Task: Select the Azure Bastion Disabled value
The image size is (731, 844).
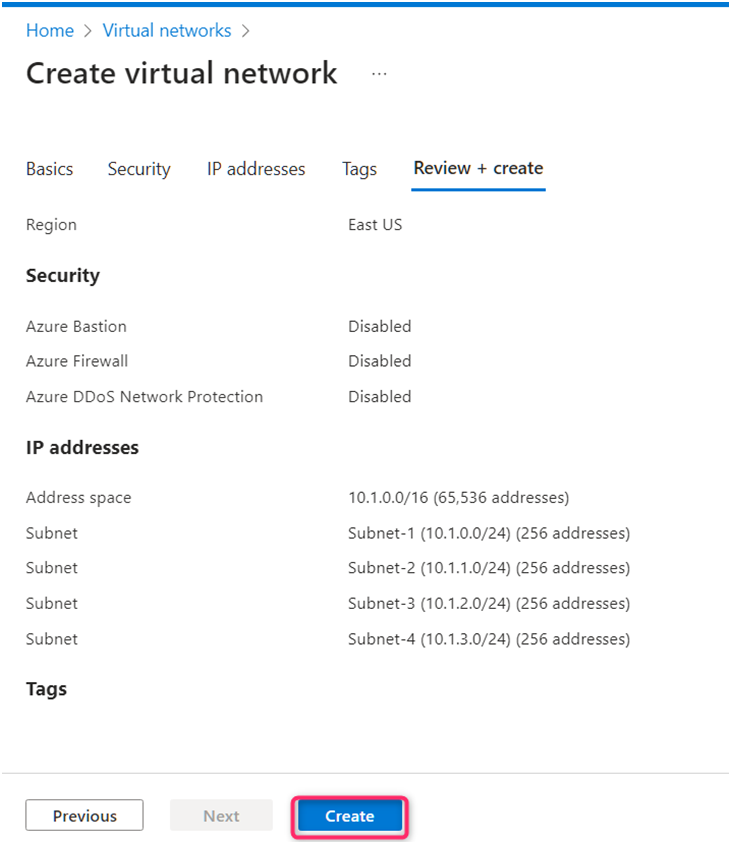Action: click(x=379, y=326)
